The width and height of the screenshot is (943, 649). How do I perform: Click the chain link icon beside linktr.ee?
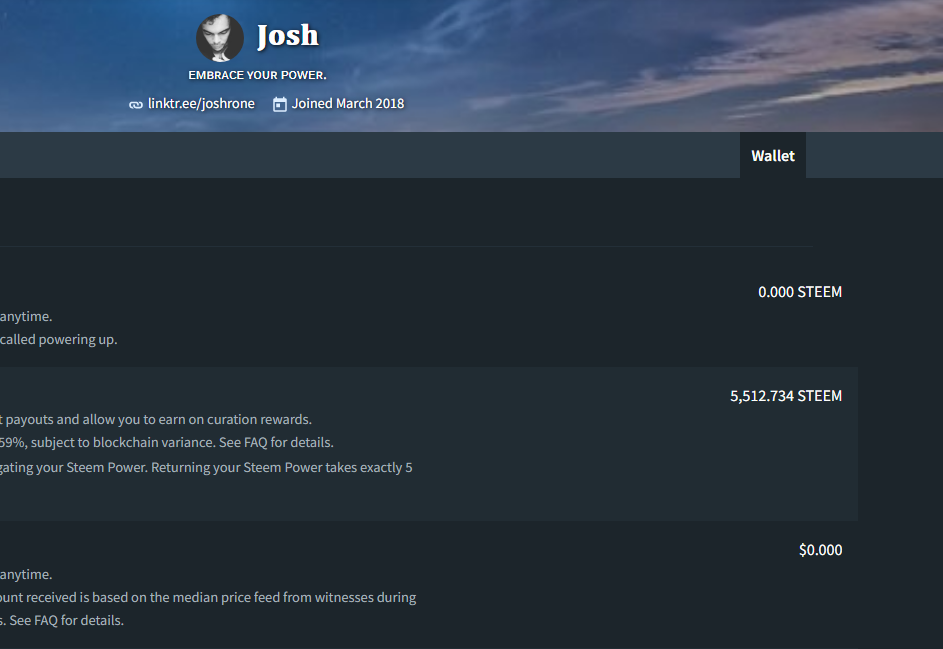[x=136, y=105]
